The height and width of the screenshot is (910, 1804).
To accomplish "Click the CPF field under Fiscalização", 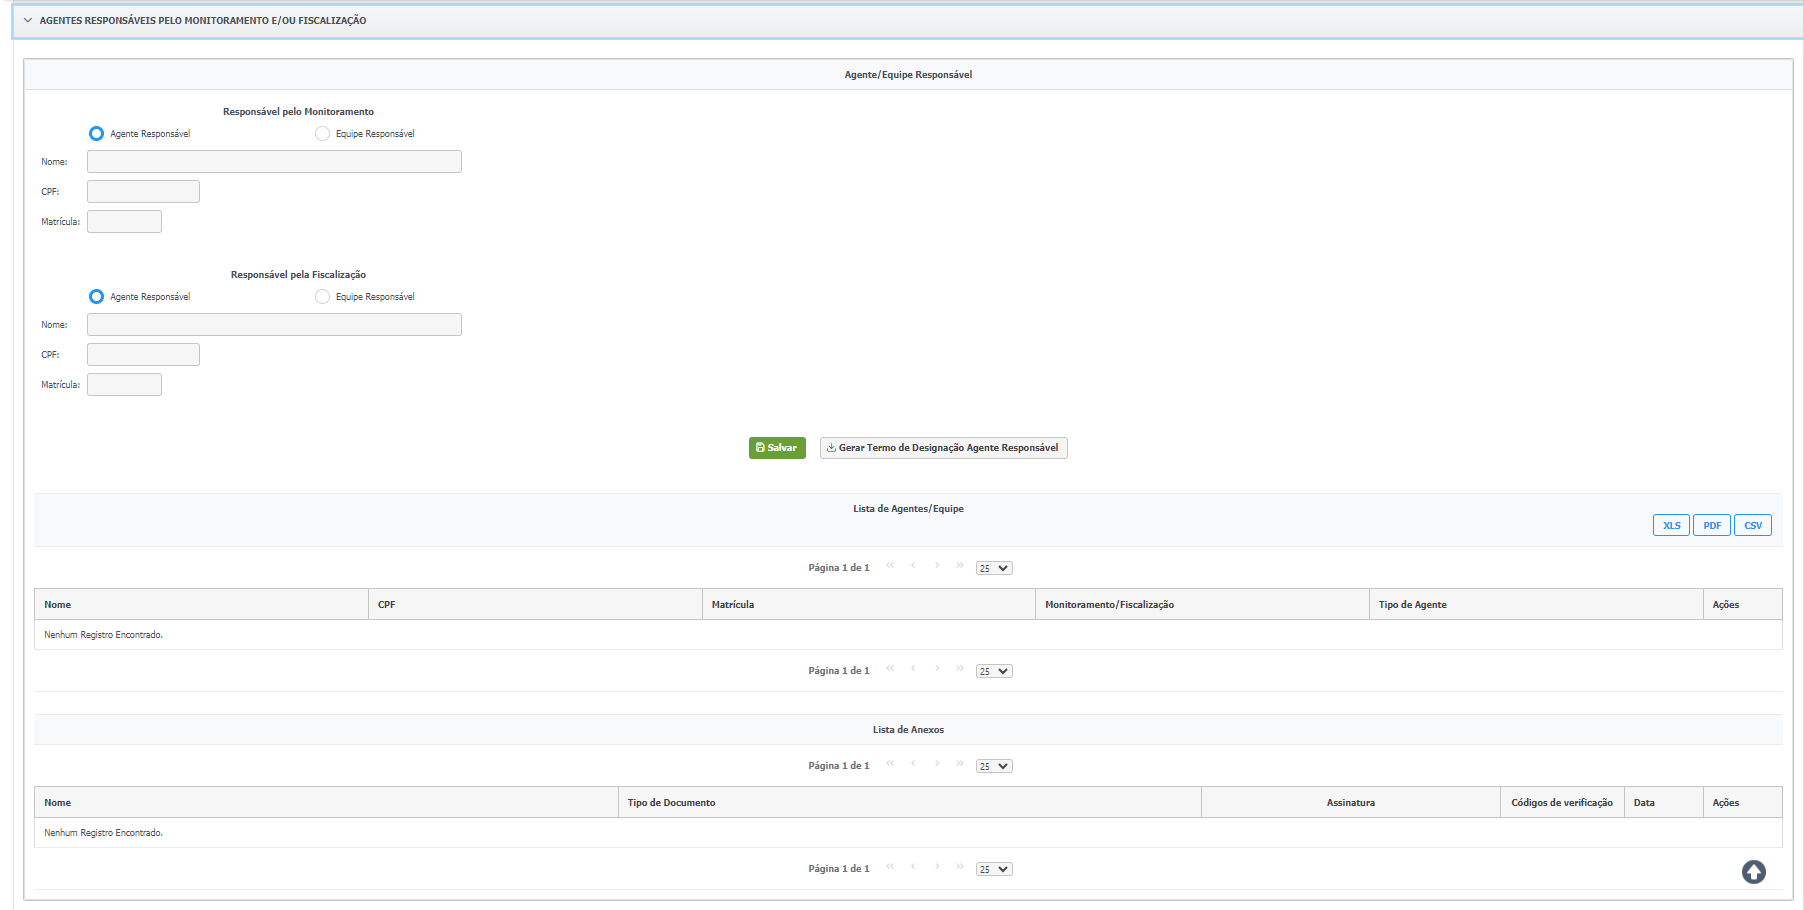I will point(143,355).
